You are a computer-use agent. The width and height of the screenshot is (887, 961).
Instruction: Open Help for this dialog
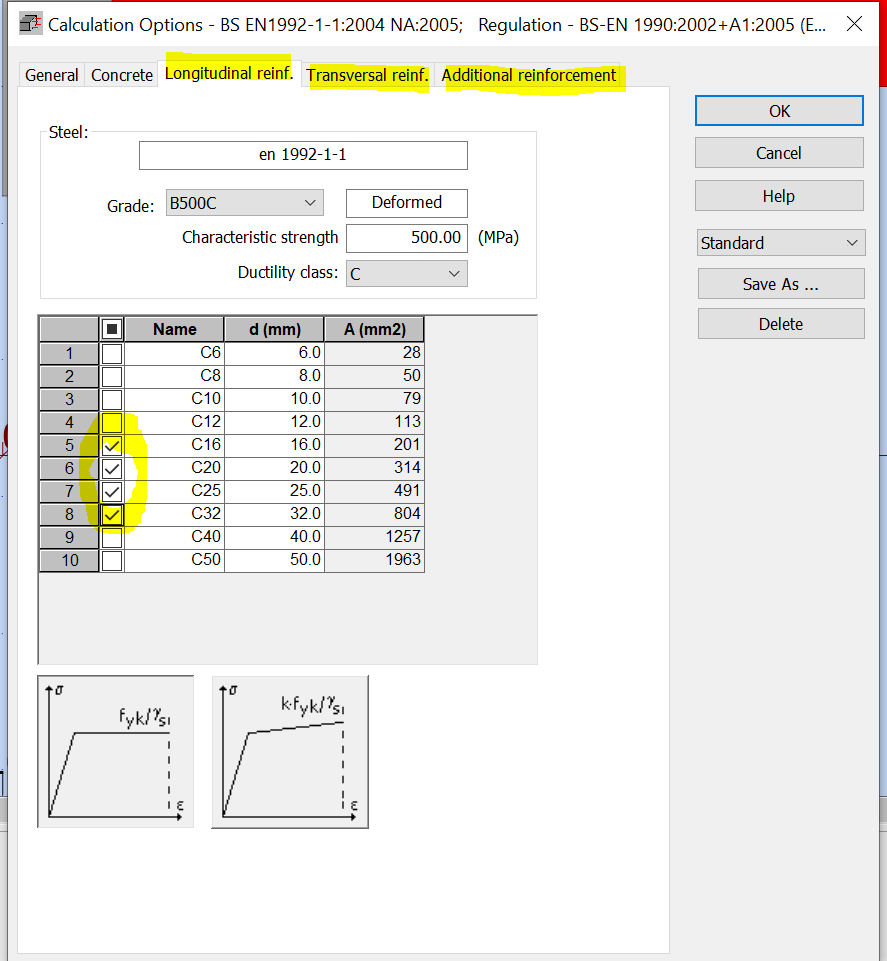[778, 195]
